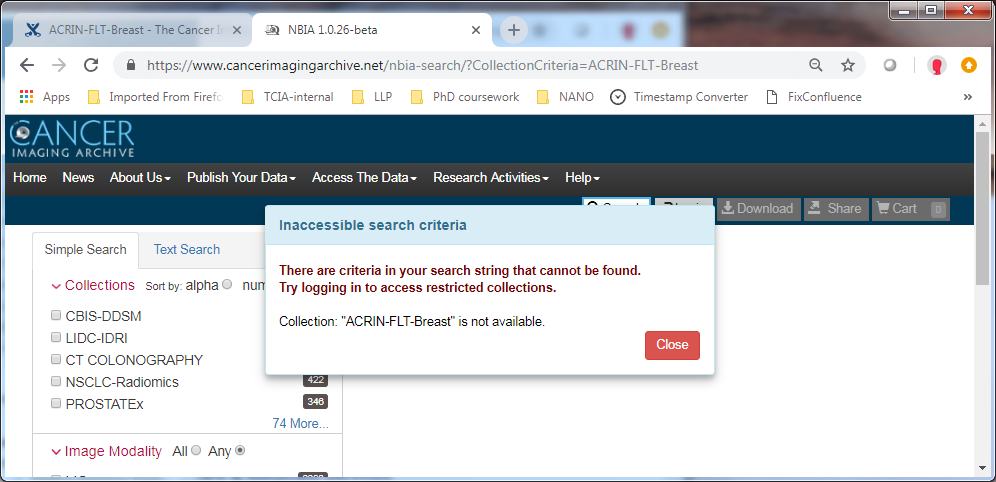Close the Inaccessible search criteria dialog
Image resolution: width=996 pixels, height=482 pixels.
[x=672, y=345]
